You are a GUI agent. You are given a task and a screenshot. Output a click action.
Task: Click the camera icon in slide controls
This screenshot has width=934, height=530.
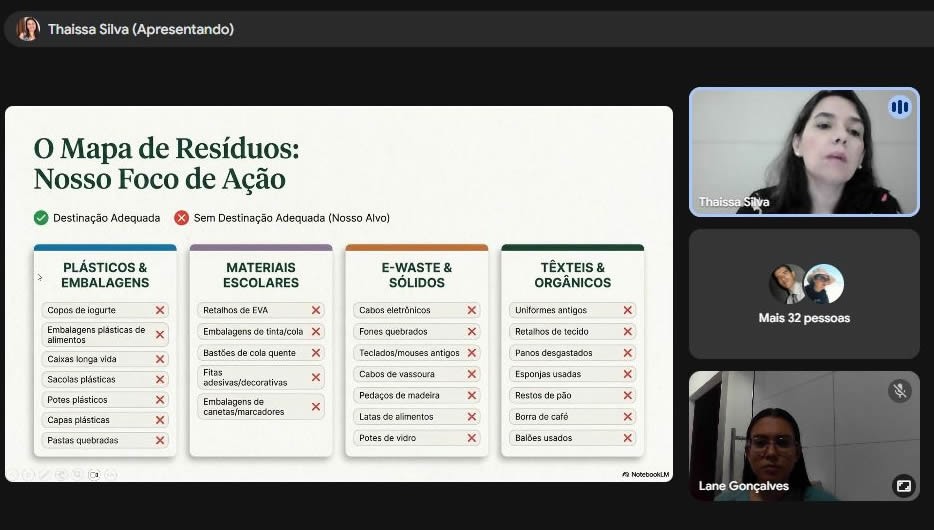(x=94, y=475)
